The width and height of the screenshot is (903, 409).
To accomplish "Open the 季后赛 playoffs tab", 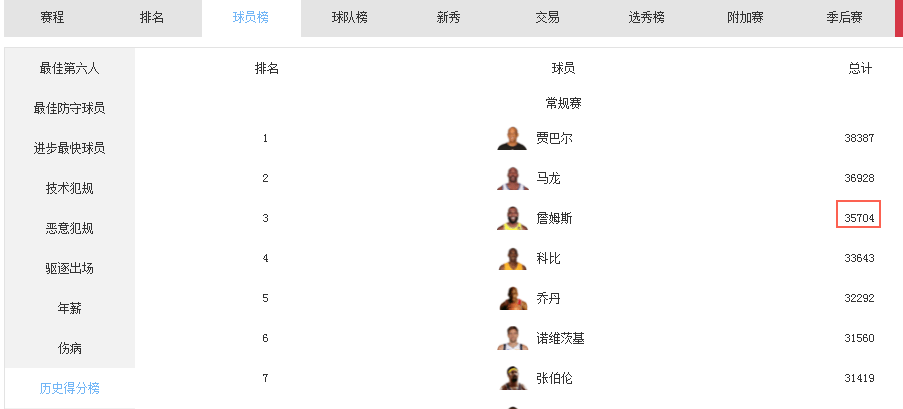I will click(844, 18).
